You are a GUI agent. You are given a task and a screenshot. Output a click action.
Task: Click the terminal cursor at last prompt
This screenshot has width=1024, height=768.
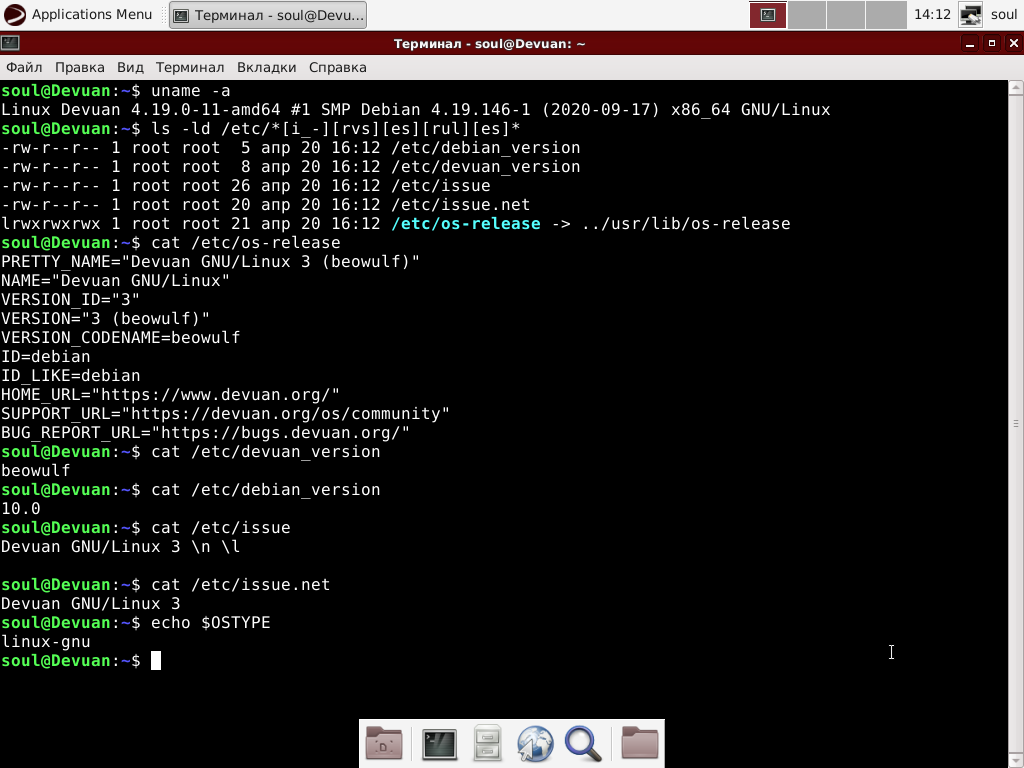click(155, 661)
